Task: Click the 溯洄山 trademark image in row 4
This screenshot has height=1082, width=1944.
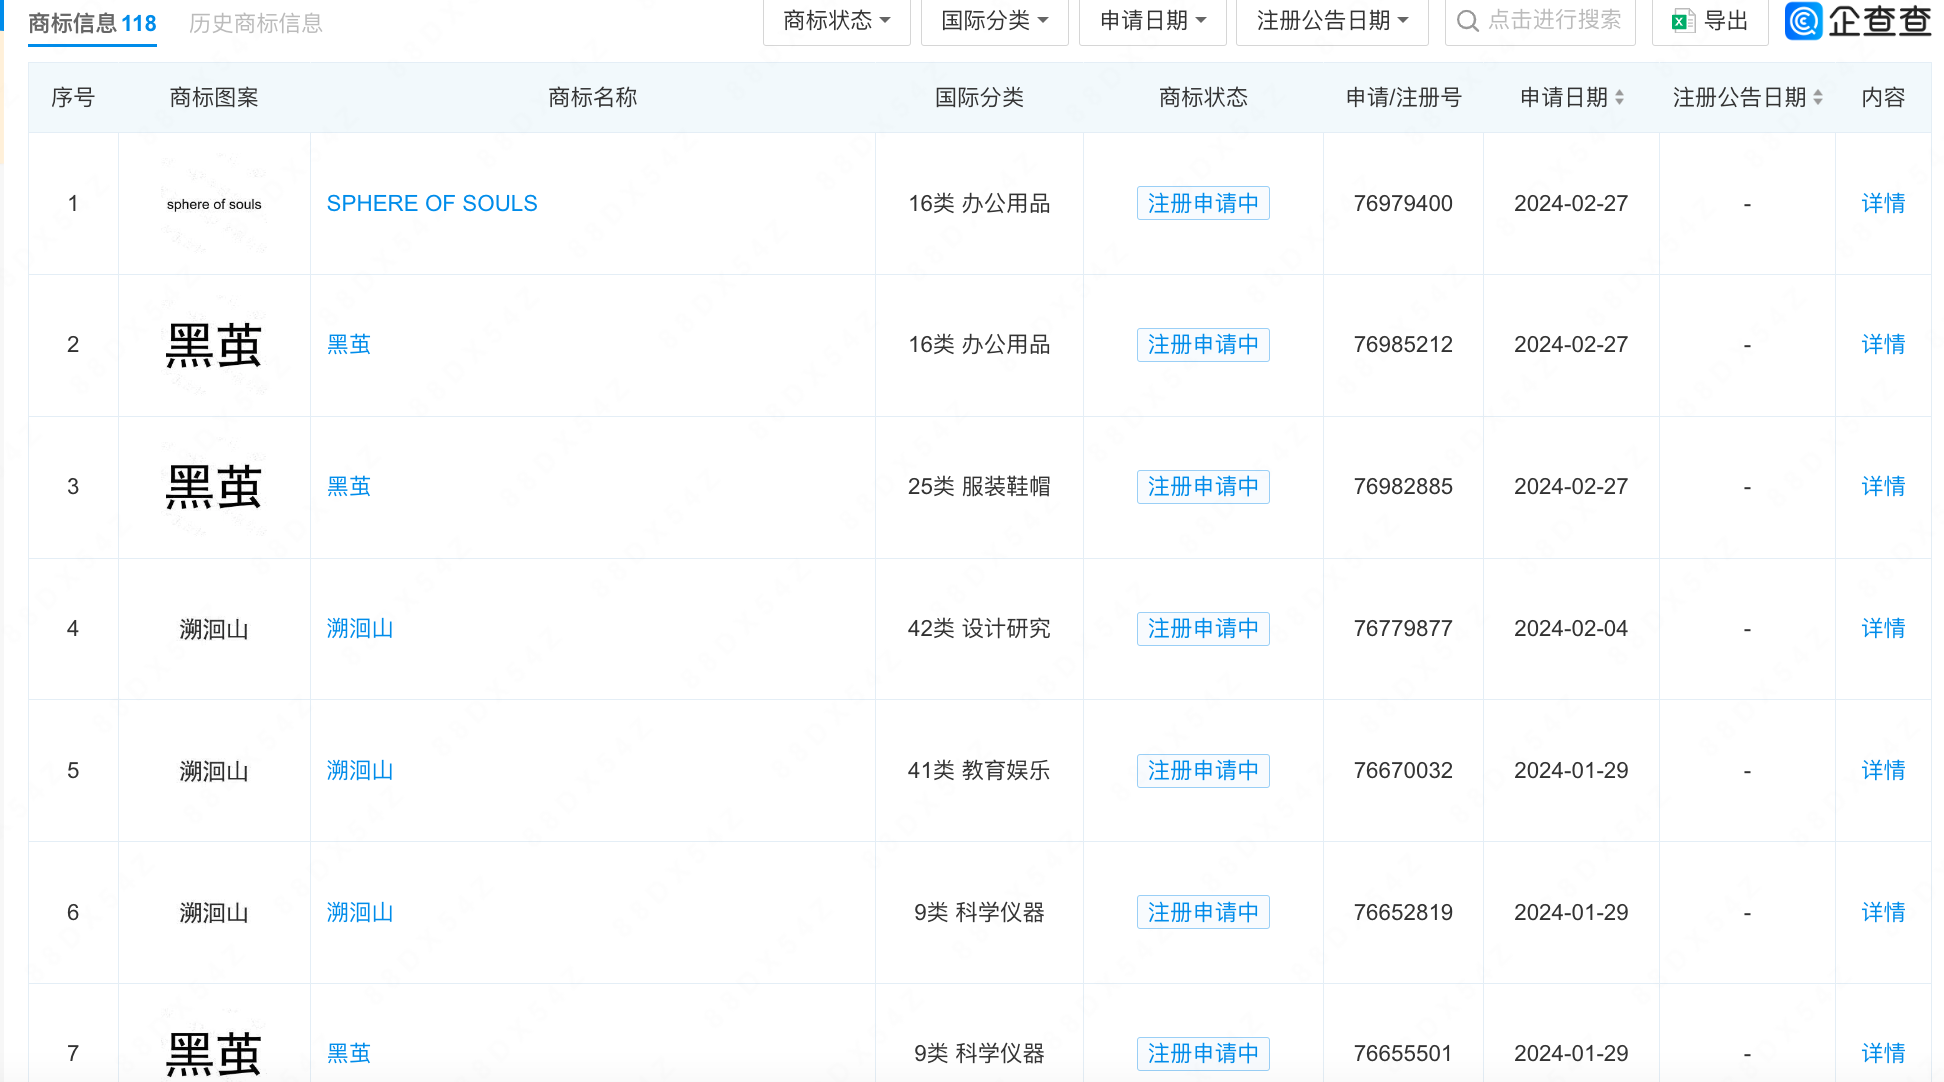Action: pyautogui.click(x=214, y=629)
